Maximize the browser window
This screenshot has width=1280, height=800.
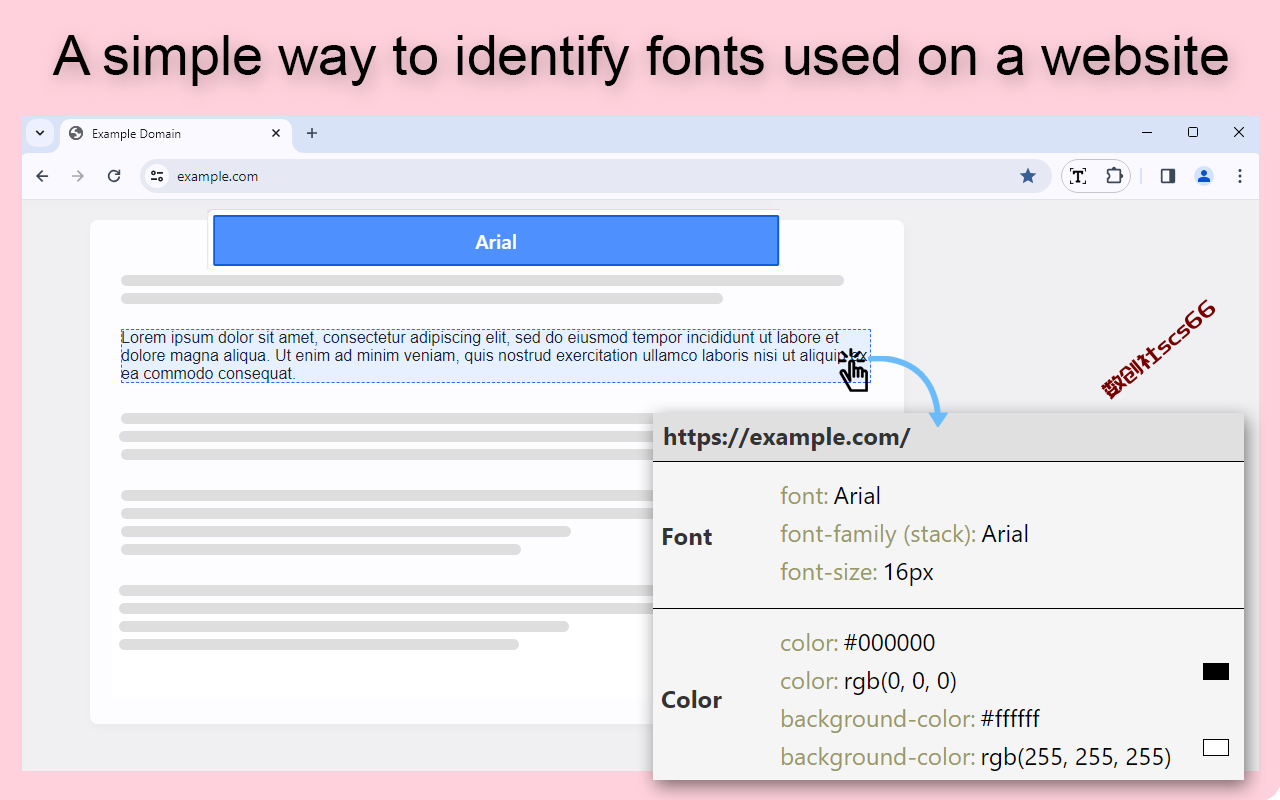[1193, 132]
